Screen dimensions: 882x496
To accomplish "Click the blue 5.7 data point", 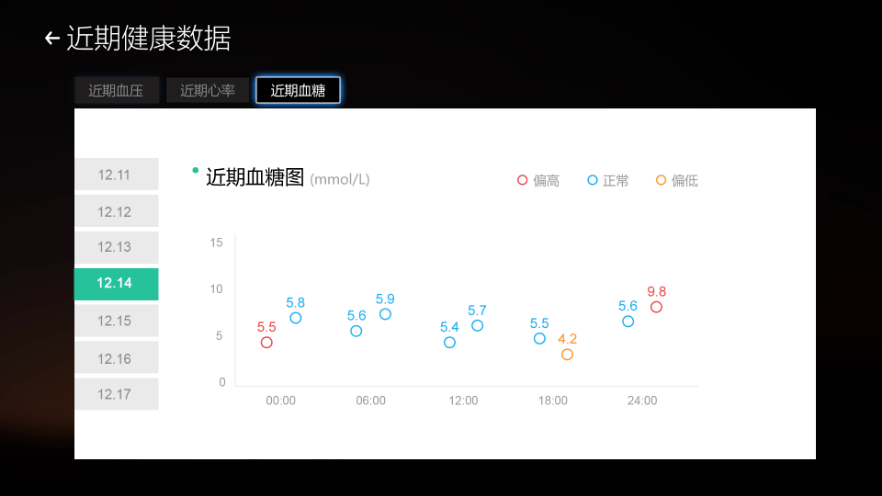I will (477, 326).
